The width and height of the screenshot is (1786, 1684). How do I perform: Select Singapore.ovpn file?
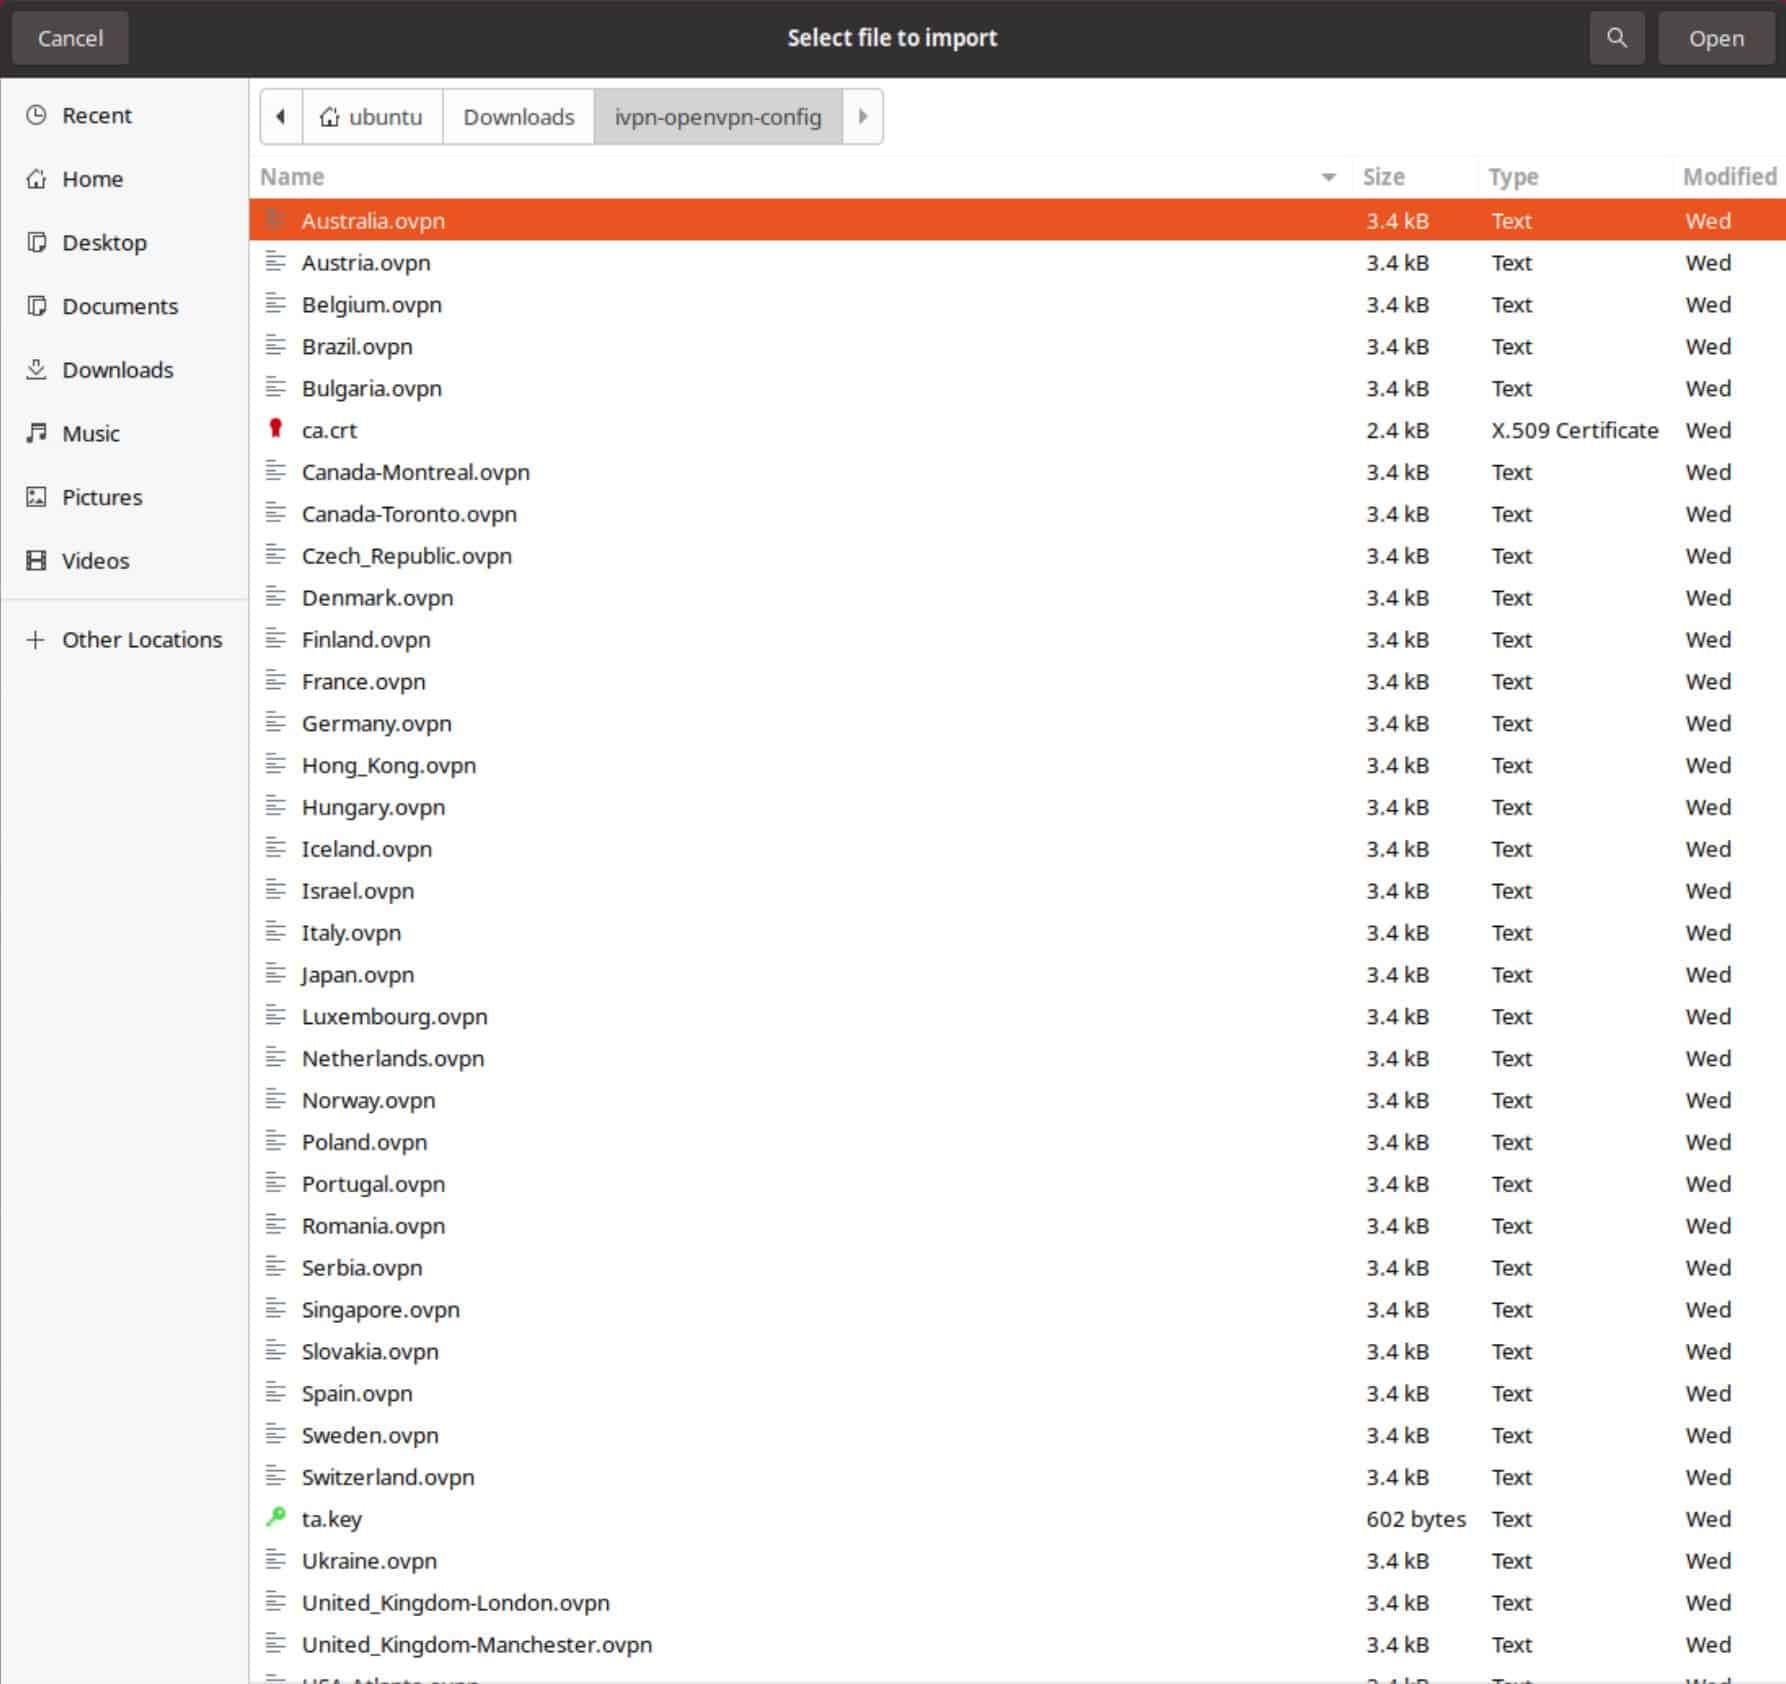(1017, 1309)
